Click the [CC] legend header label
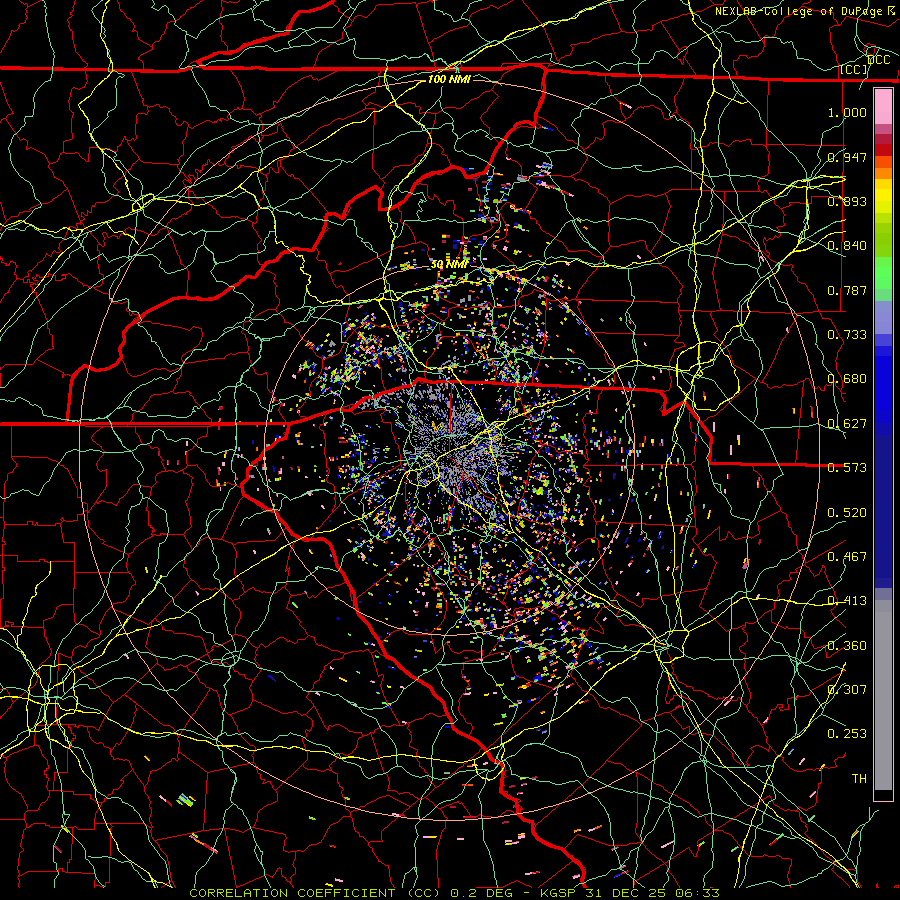The height and width of the screenshot is (900, 900). (854, 69)
